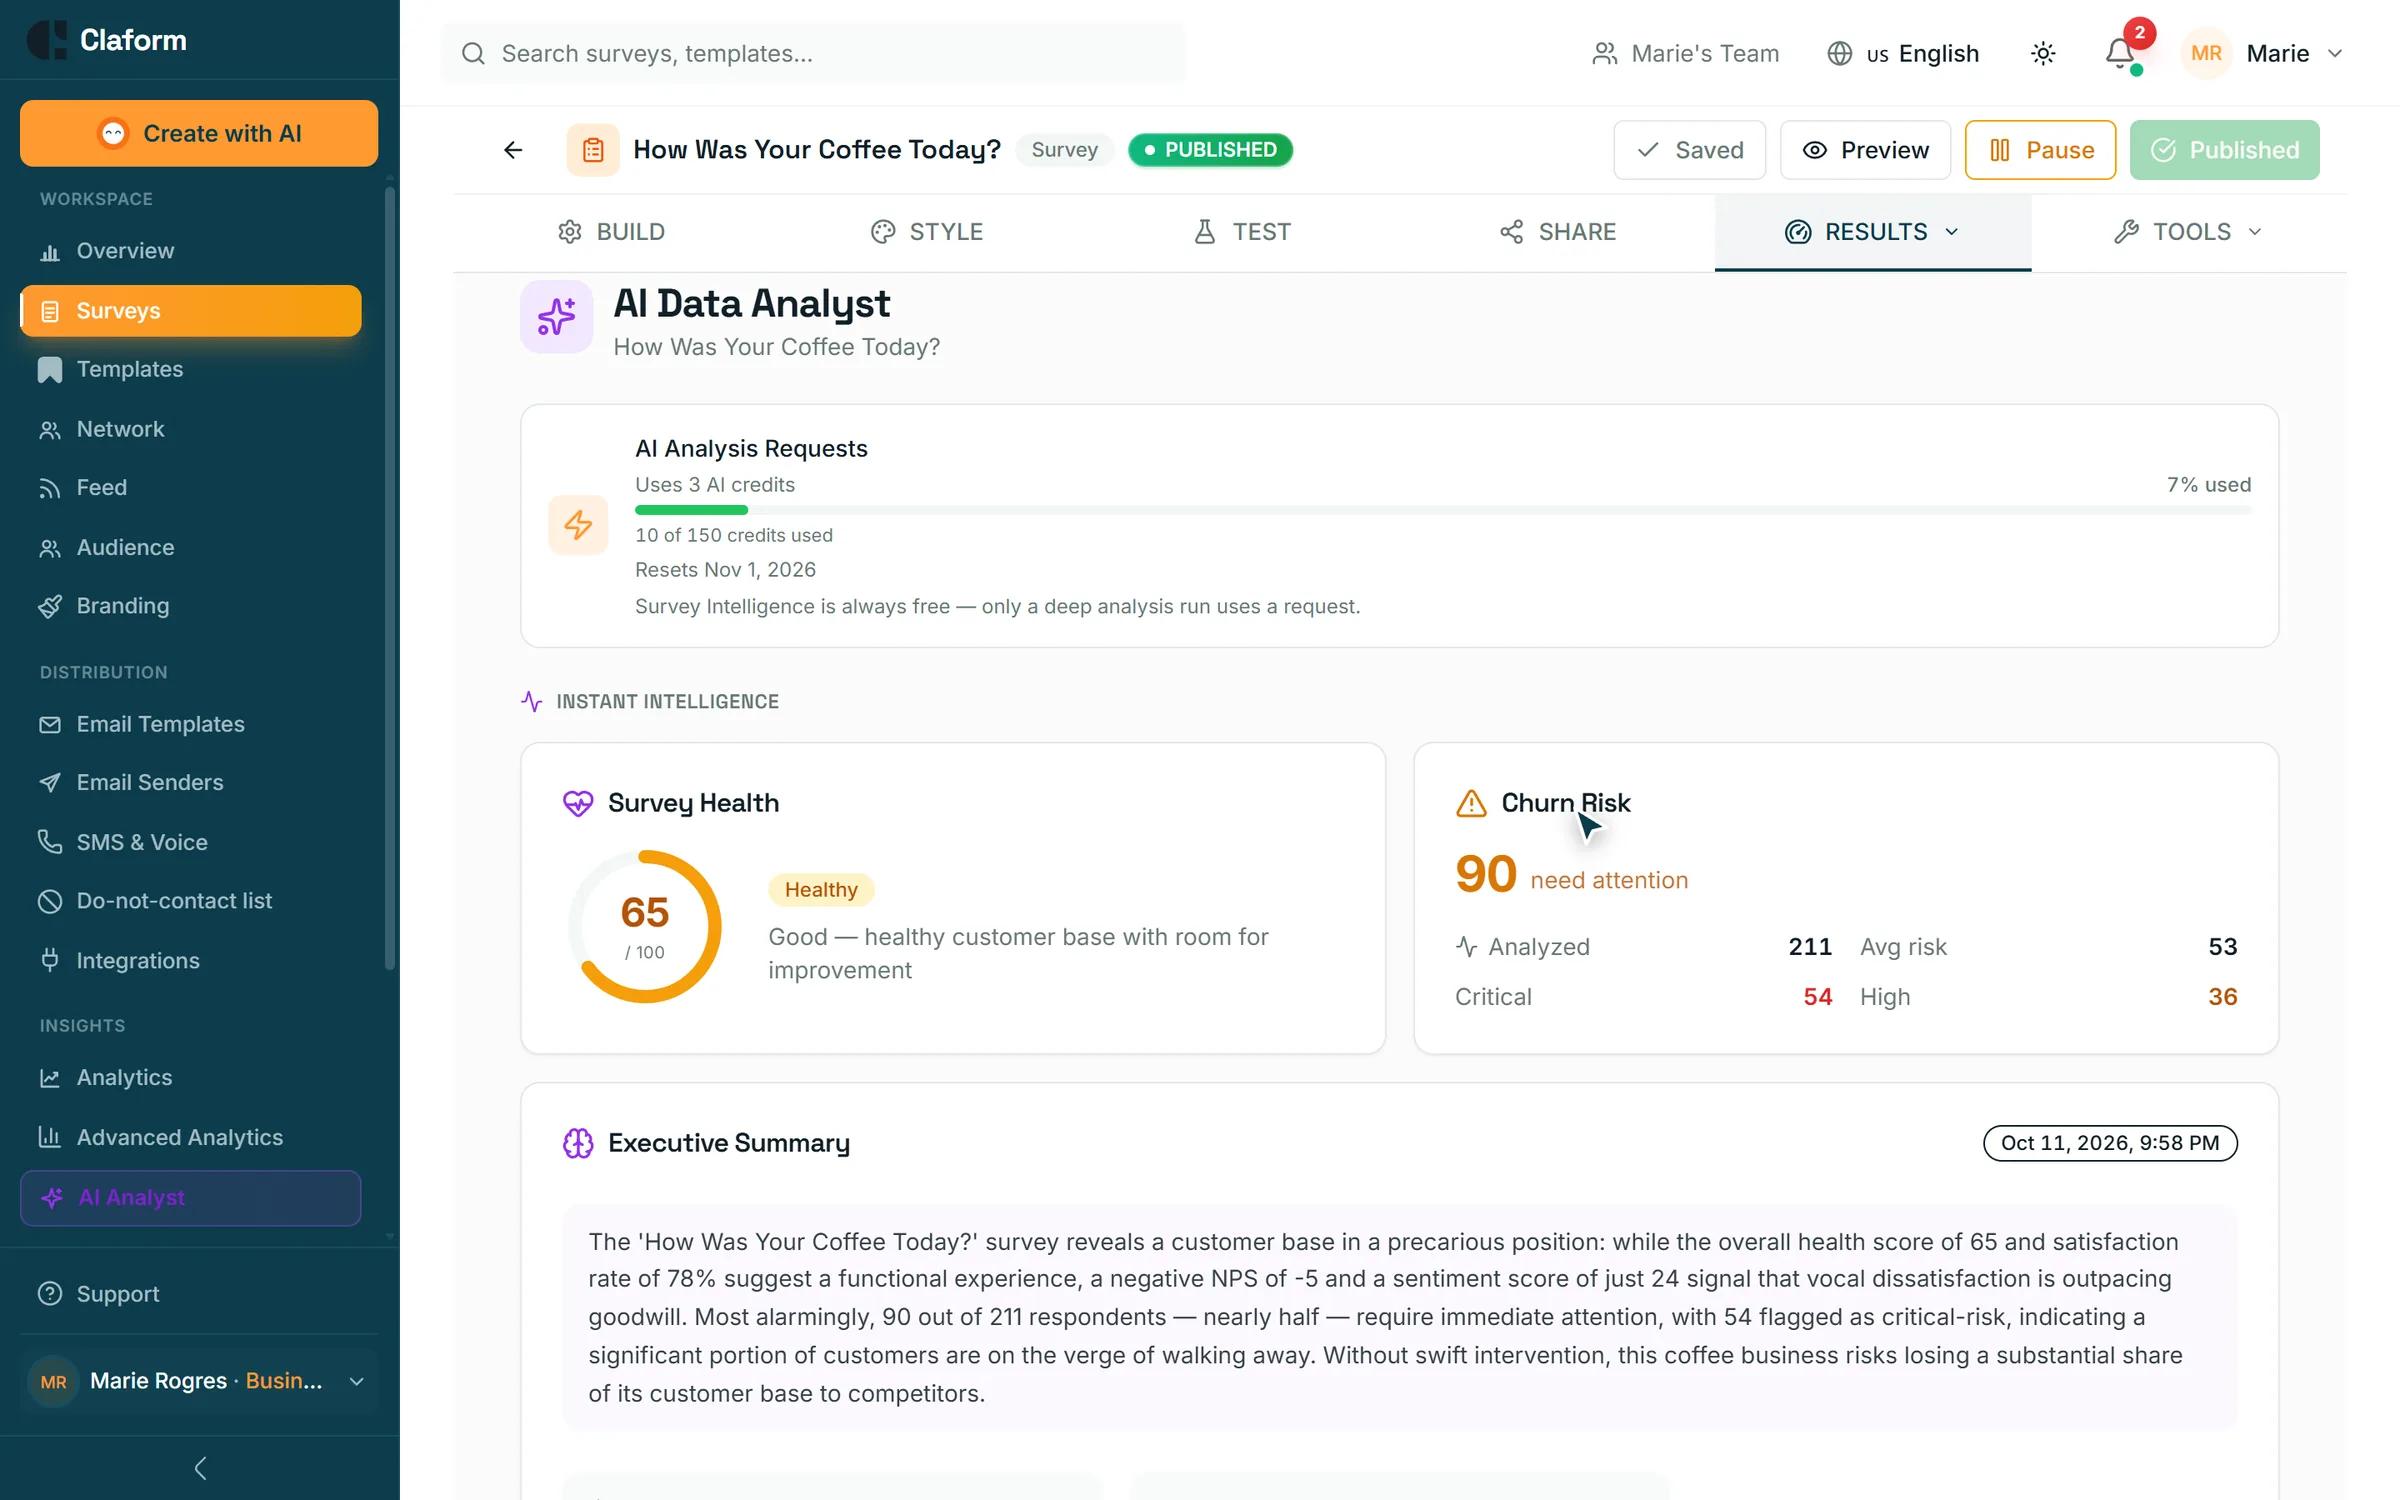
Task: Open the Feed page
Action: pyautogui.click(x=190, y=487)
